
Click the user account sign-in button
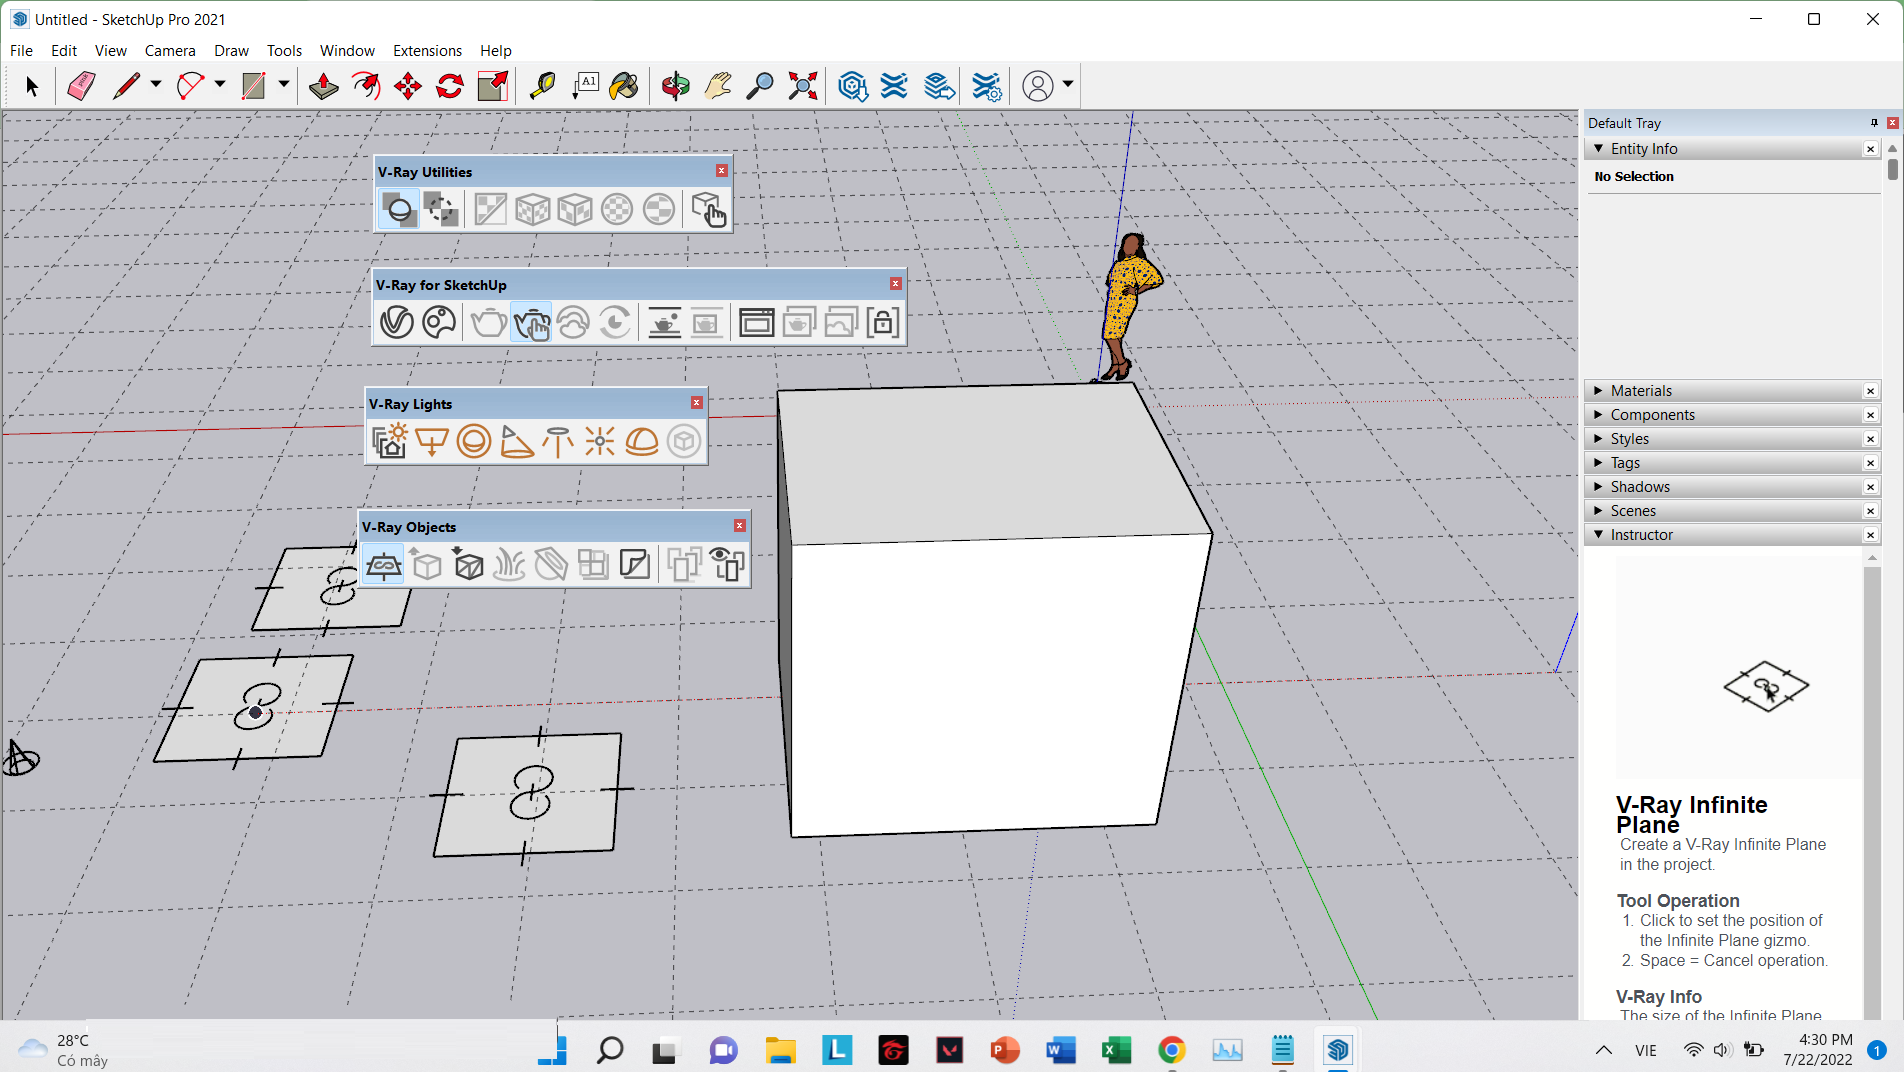[x=1038, y=86]
